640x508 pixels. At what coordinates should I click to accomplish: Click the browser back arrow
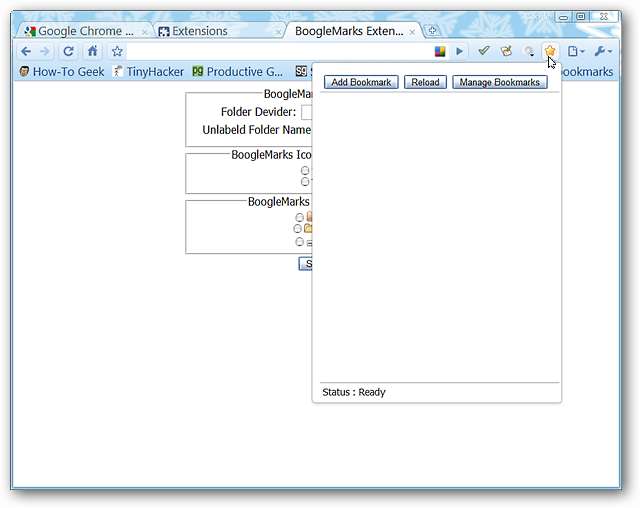[x=26, y=51]
